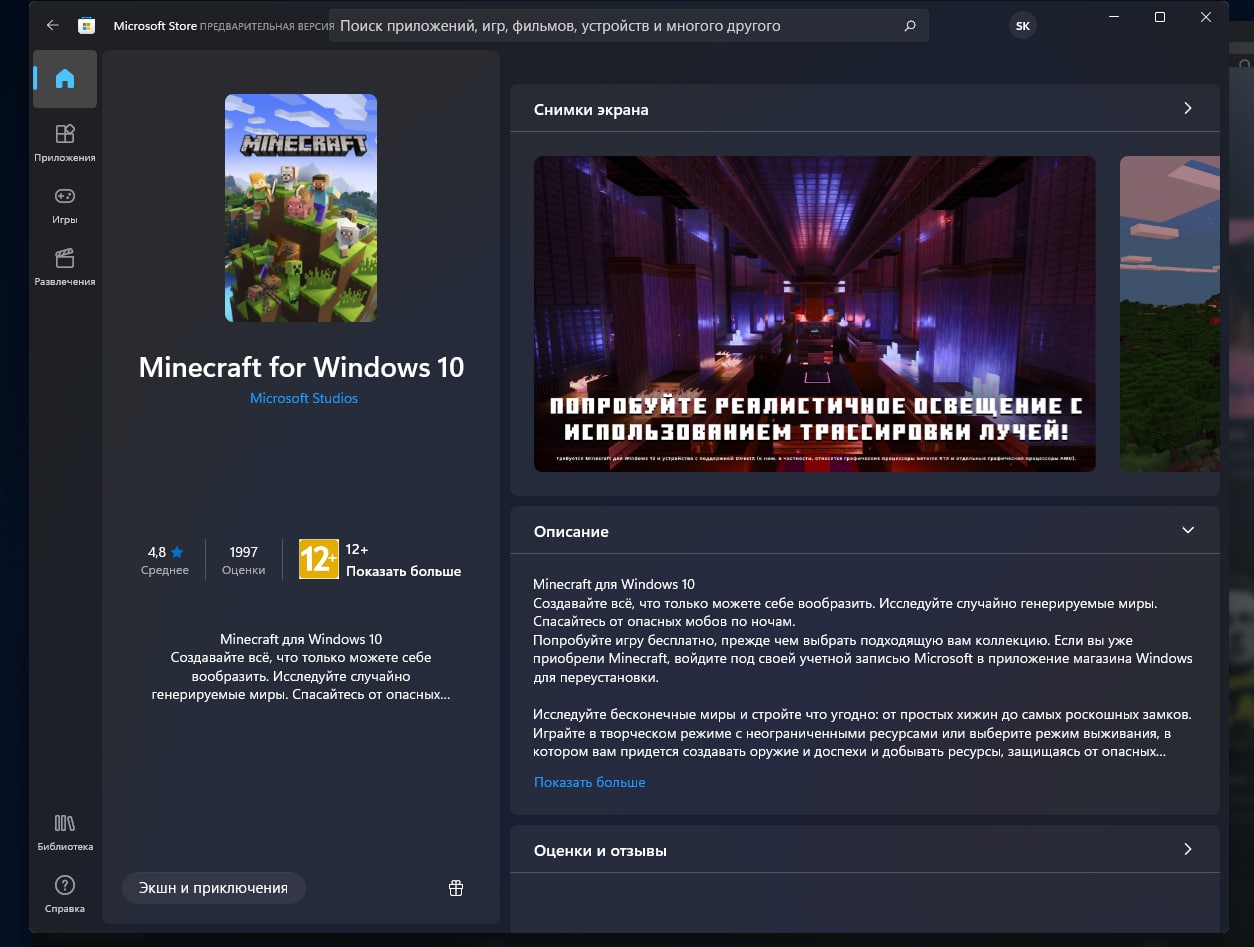Click the Снимки экрана heading
1254x947 pixels.
coord(591,110)
